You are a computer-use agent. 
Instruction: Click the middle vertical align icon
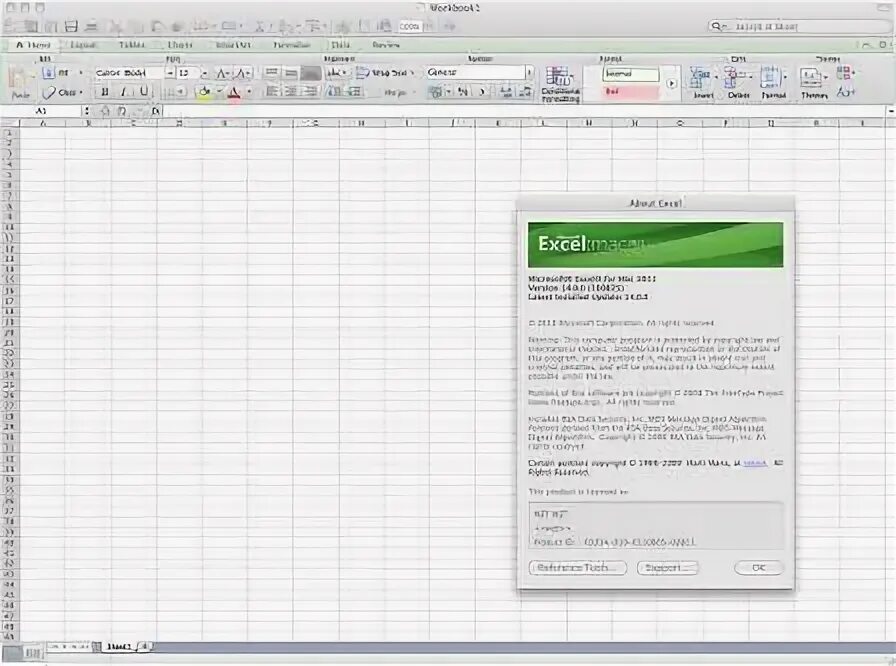tap(291, 73)
